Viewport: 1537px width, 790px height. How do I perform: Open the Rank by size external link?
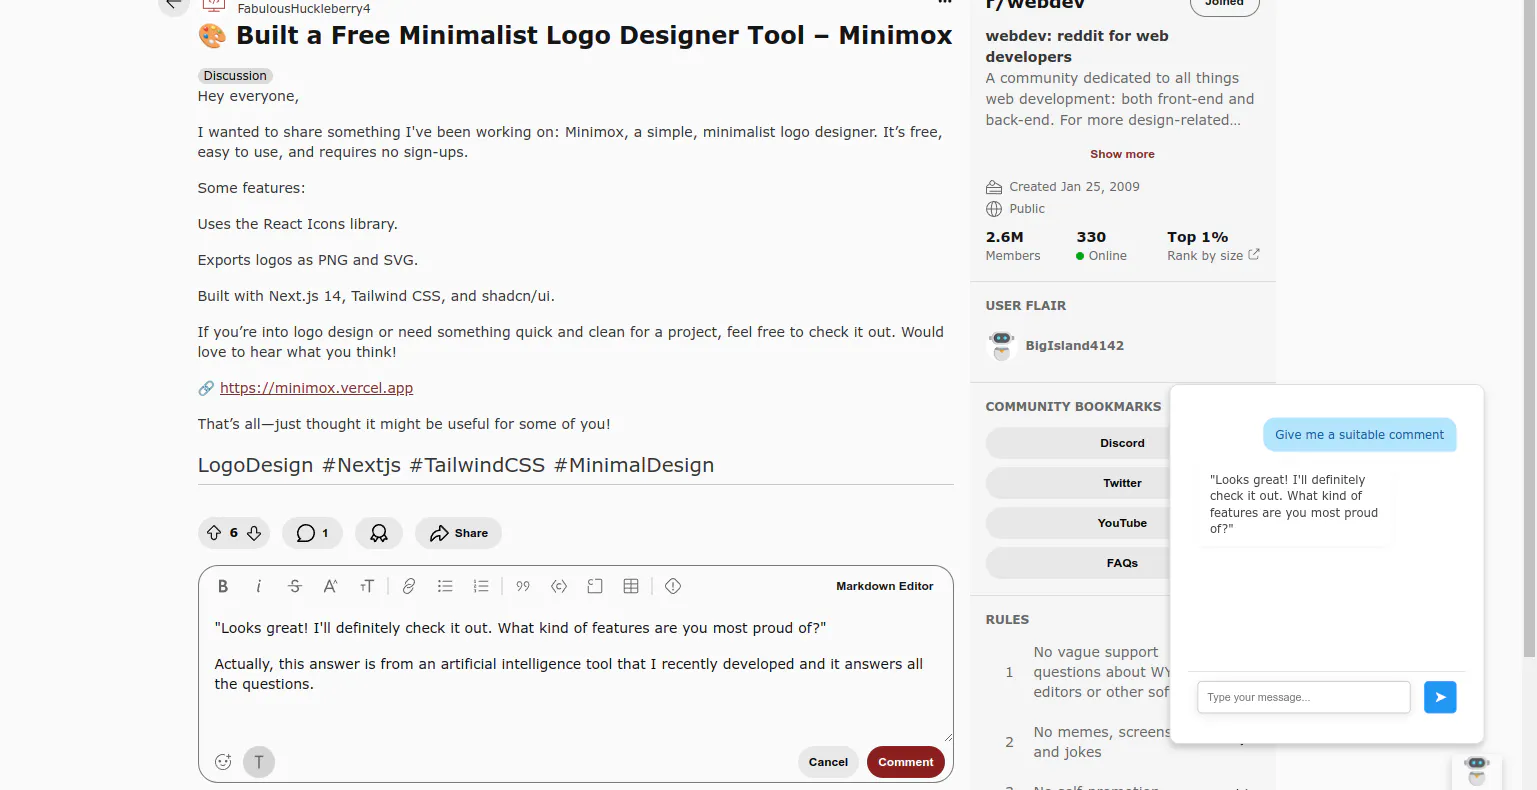click(1254, 255)
